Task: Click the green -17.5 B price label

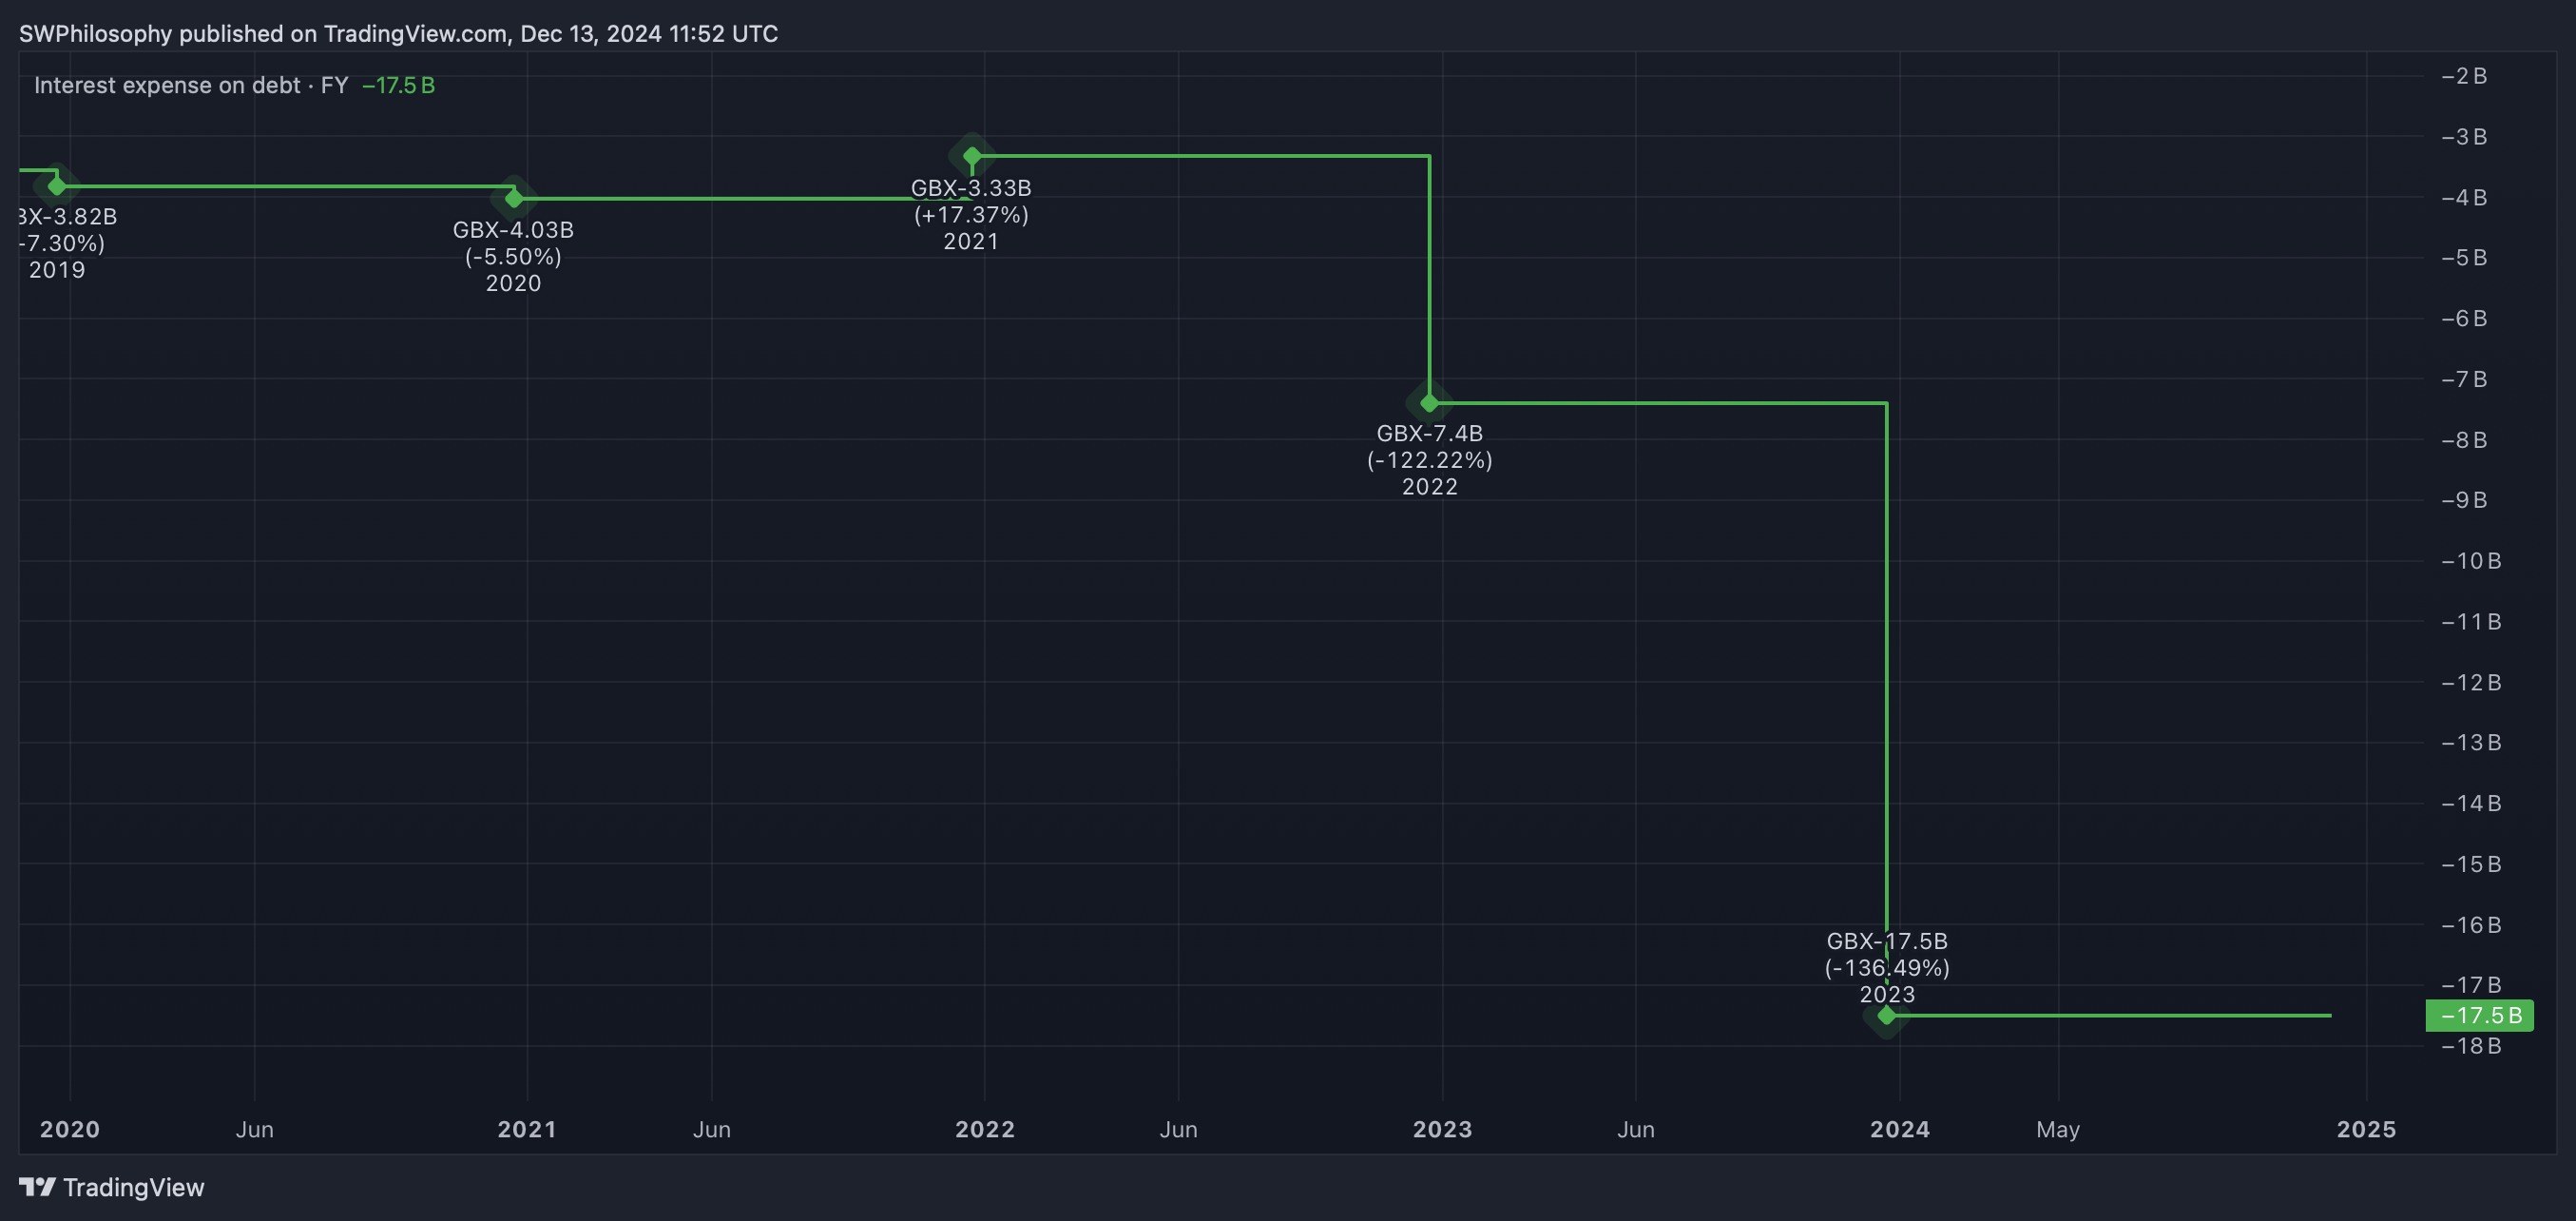Action: click(2478, 1015)
